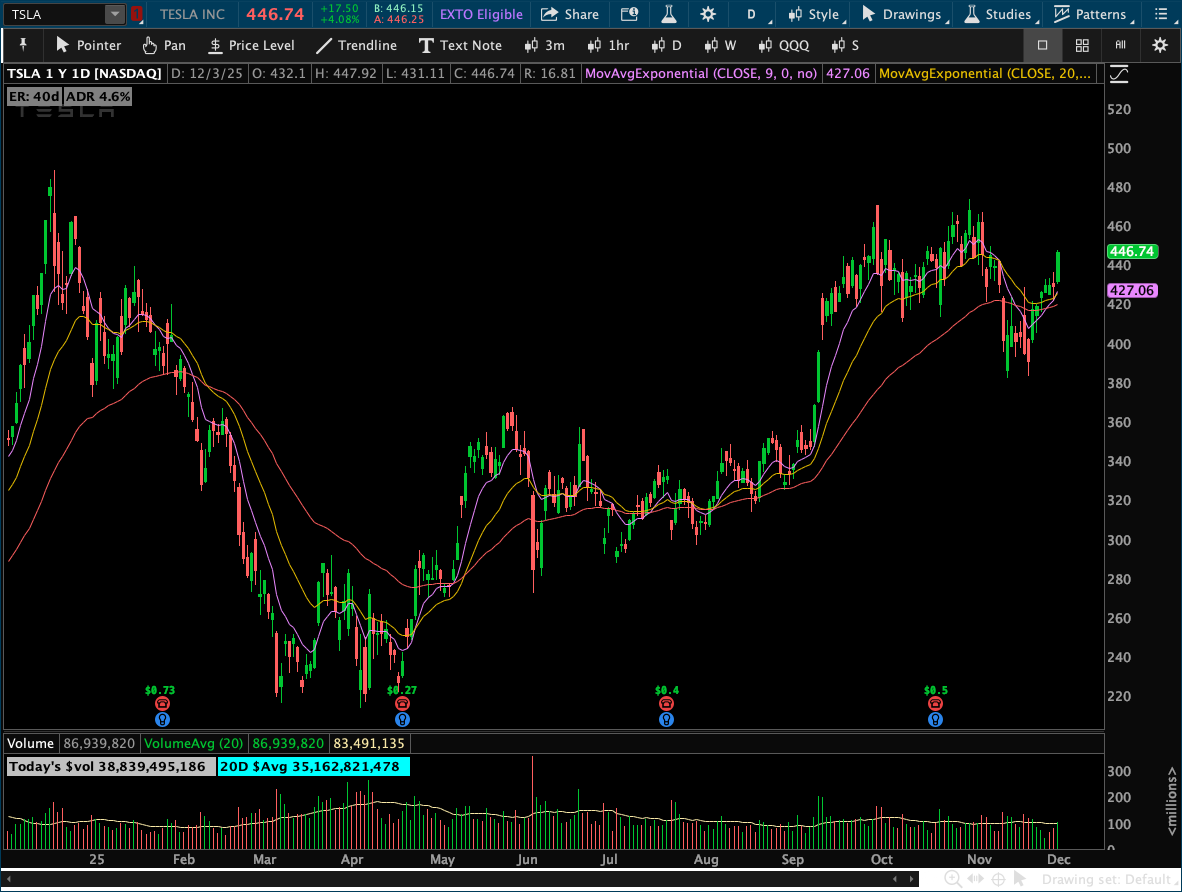
Task: Select the Pan tool
Action: (x=164, y=45)
